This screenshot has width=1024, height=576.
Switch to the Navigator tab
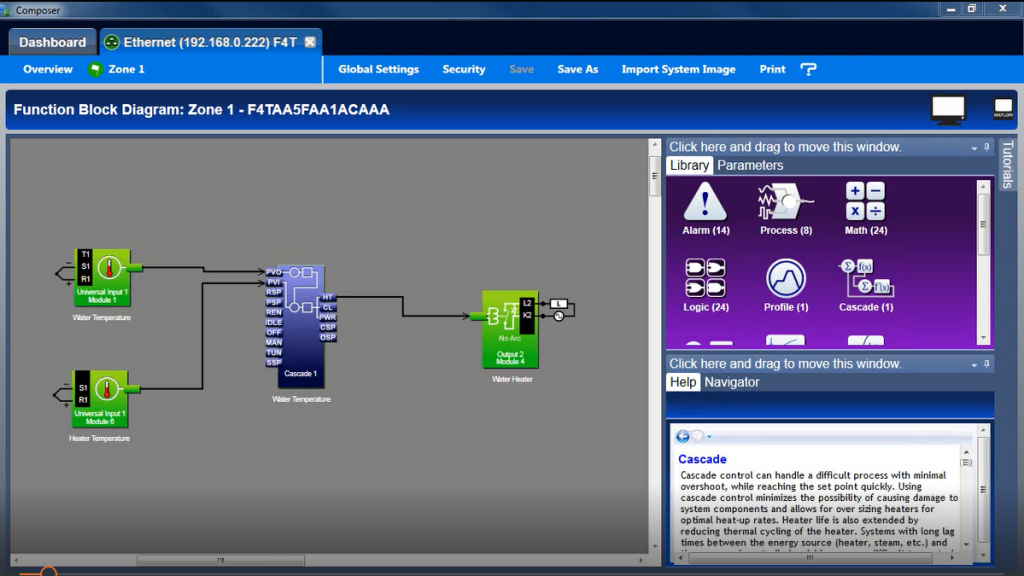coord(732,382)
